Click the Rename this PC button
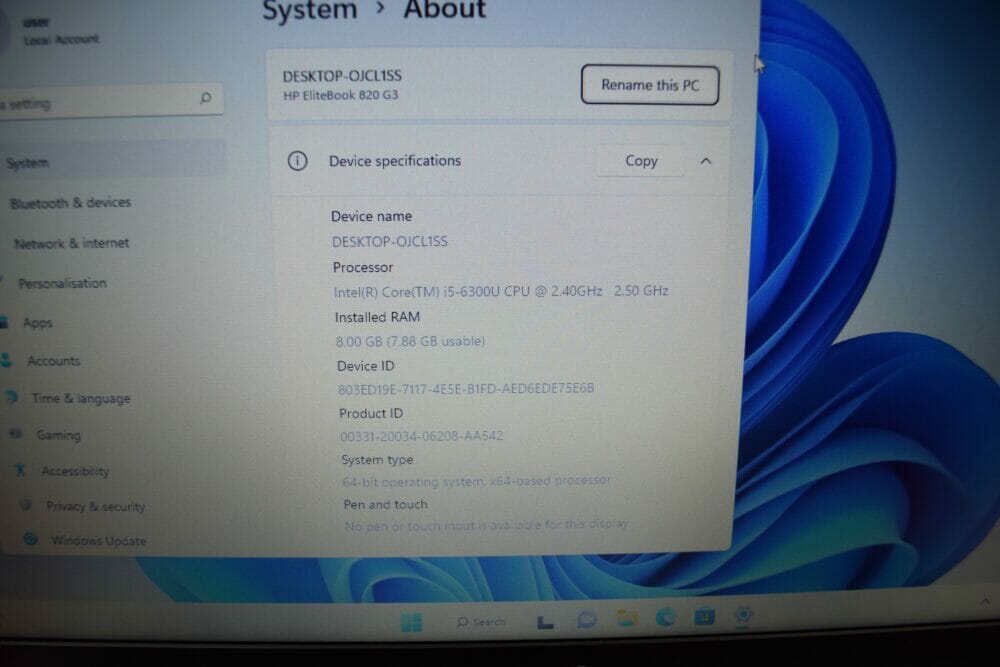This screenshot has width=1000, height=667. click(x=649, y=85)
